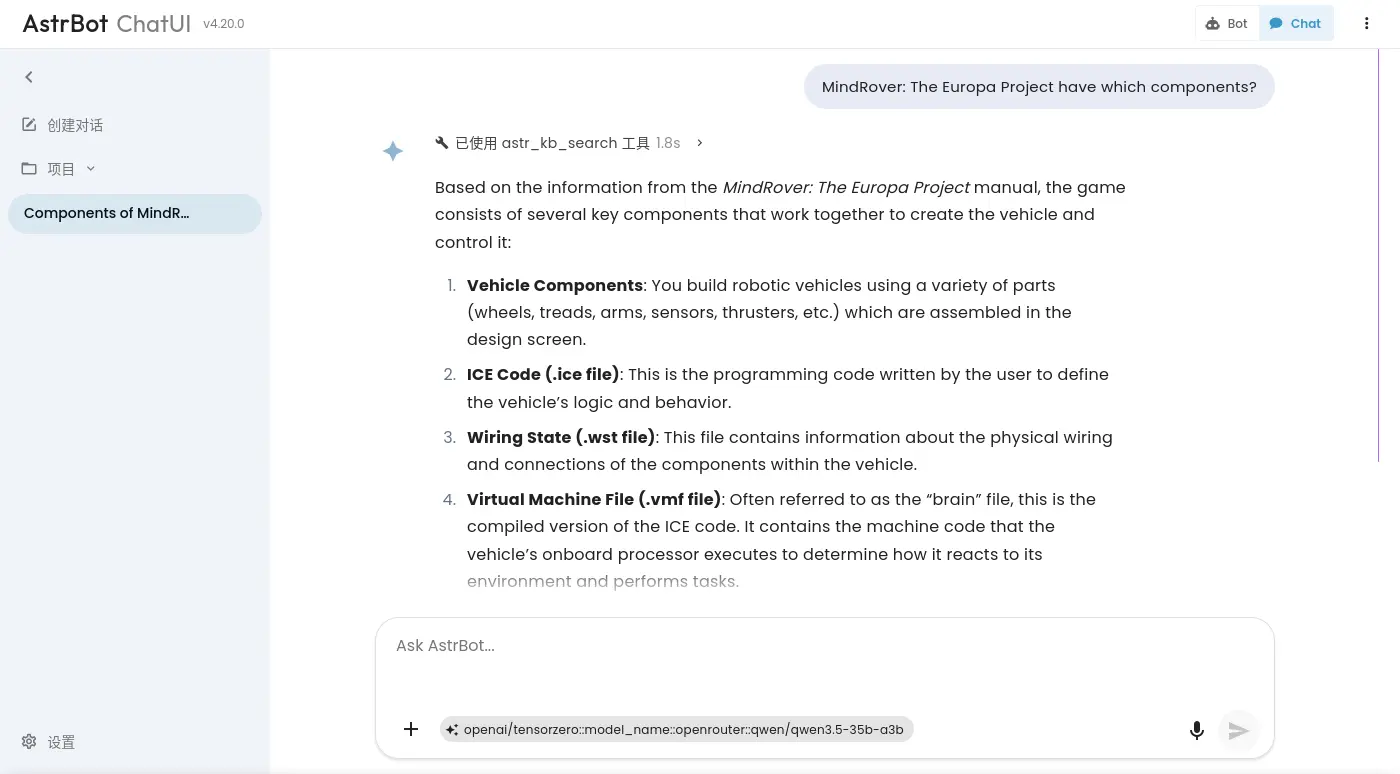The image size is (1400, 774).
Task: Click the sparkle assistant avatar icon
Action: pyautogui.click(x=393, y=151)
